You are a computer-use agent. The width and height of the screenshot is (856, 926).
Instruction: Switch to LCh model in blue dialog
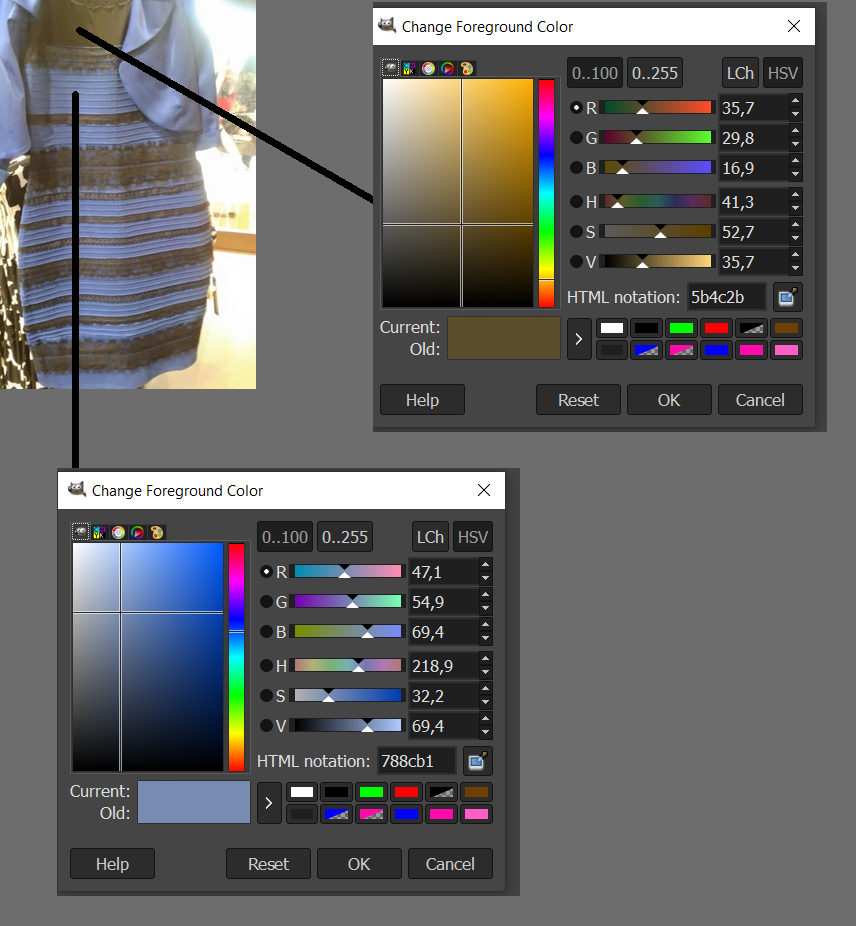coord(430,537)
